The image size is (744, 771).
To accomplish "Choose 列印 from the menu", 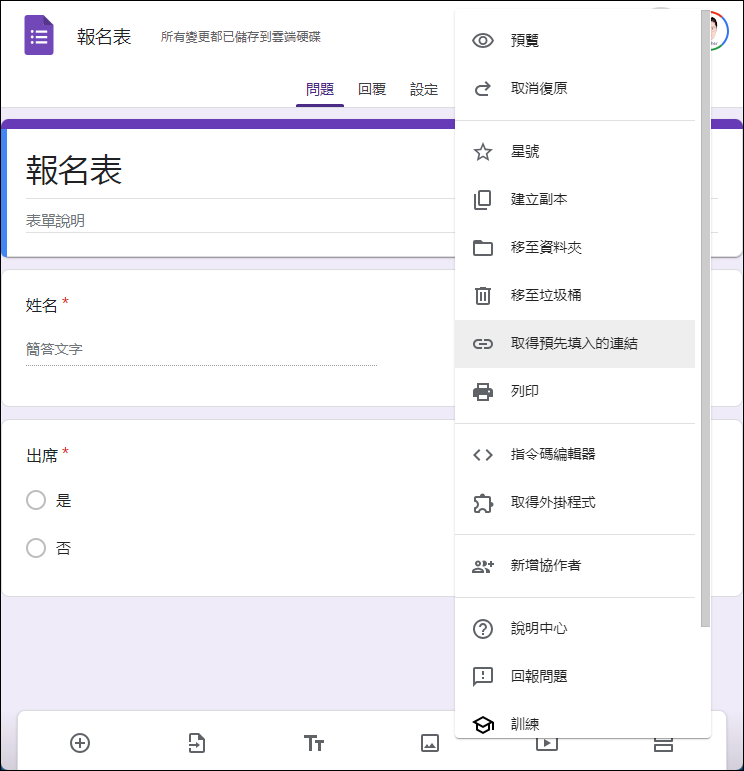I will click(x=575, y=392).
